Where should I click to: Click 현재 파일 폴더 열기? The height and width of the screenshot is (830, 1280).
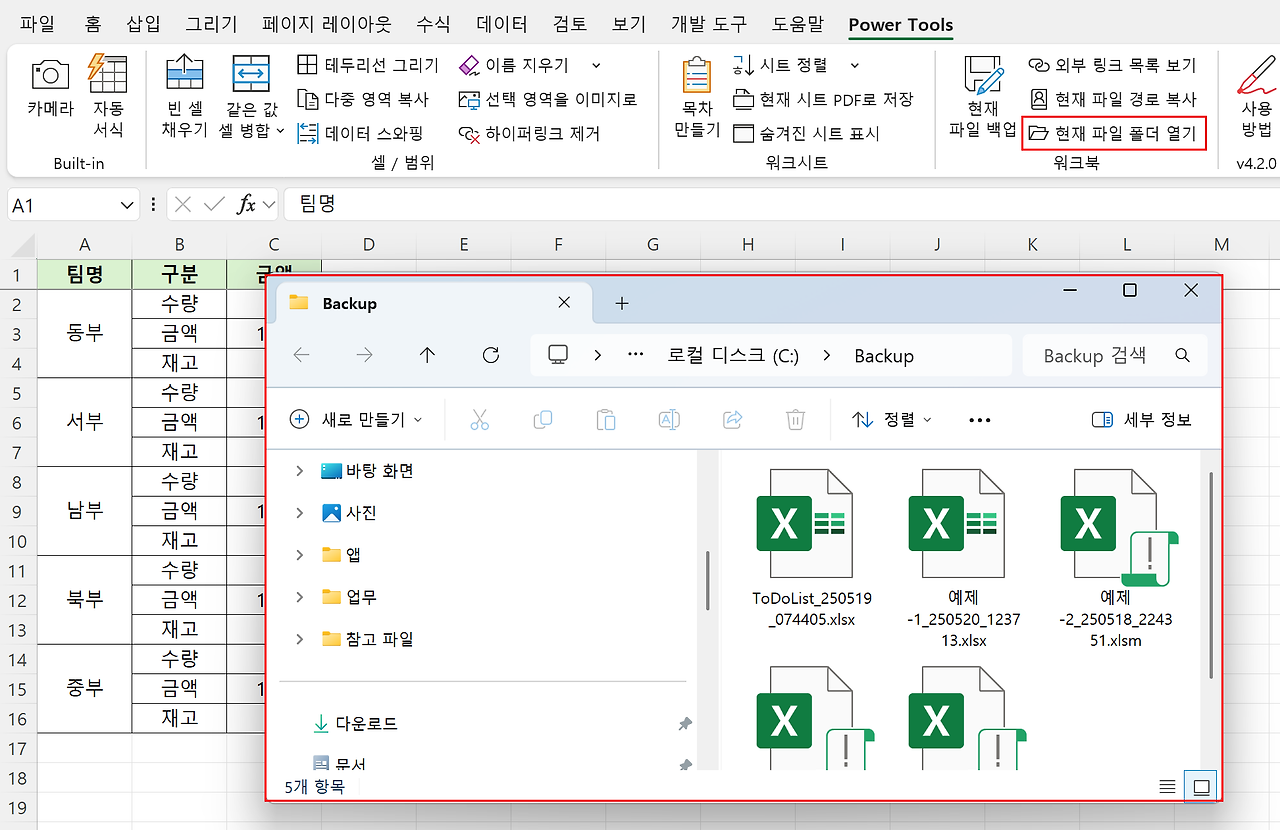click(1114, 133)
